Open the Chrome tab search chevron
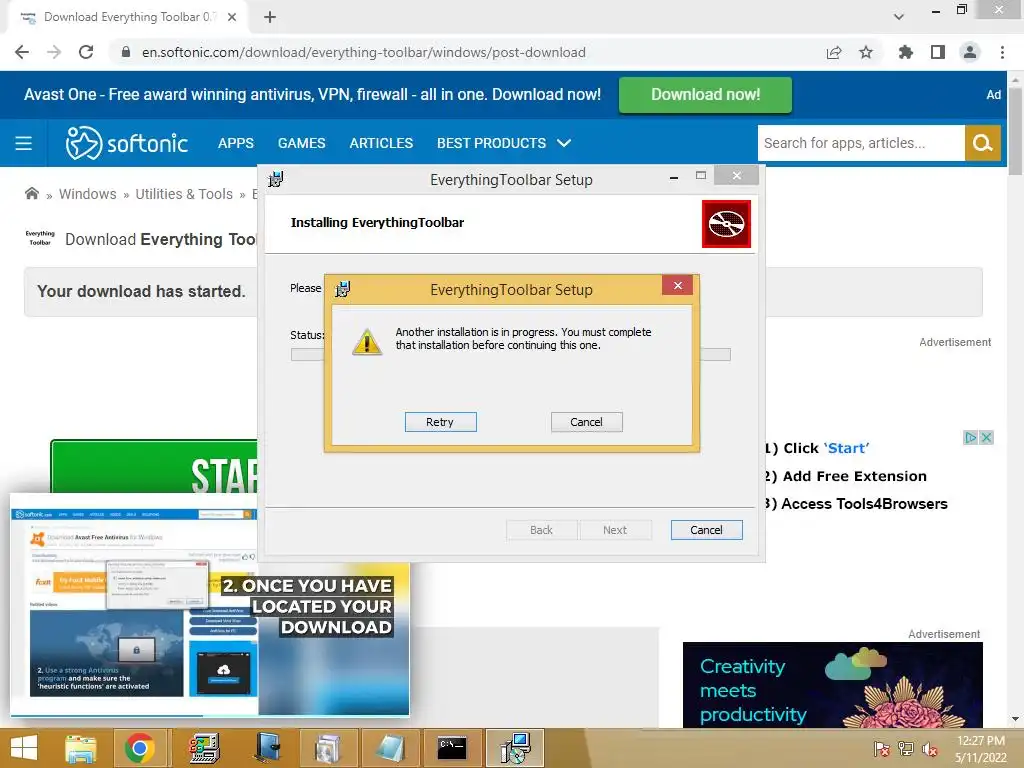This screenshot has height=768, width=1024. [899, 17]
